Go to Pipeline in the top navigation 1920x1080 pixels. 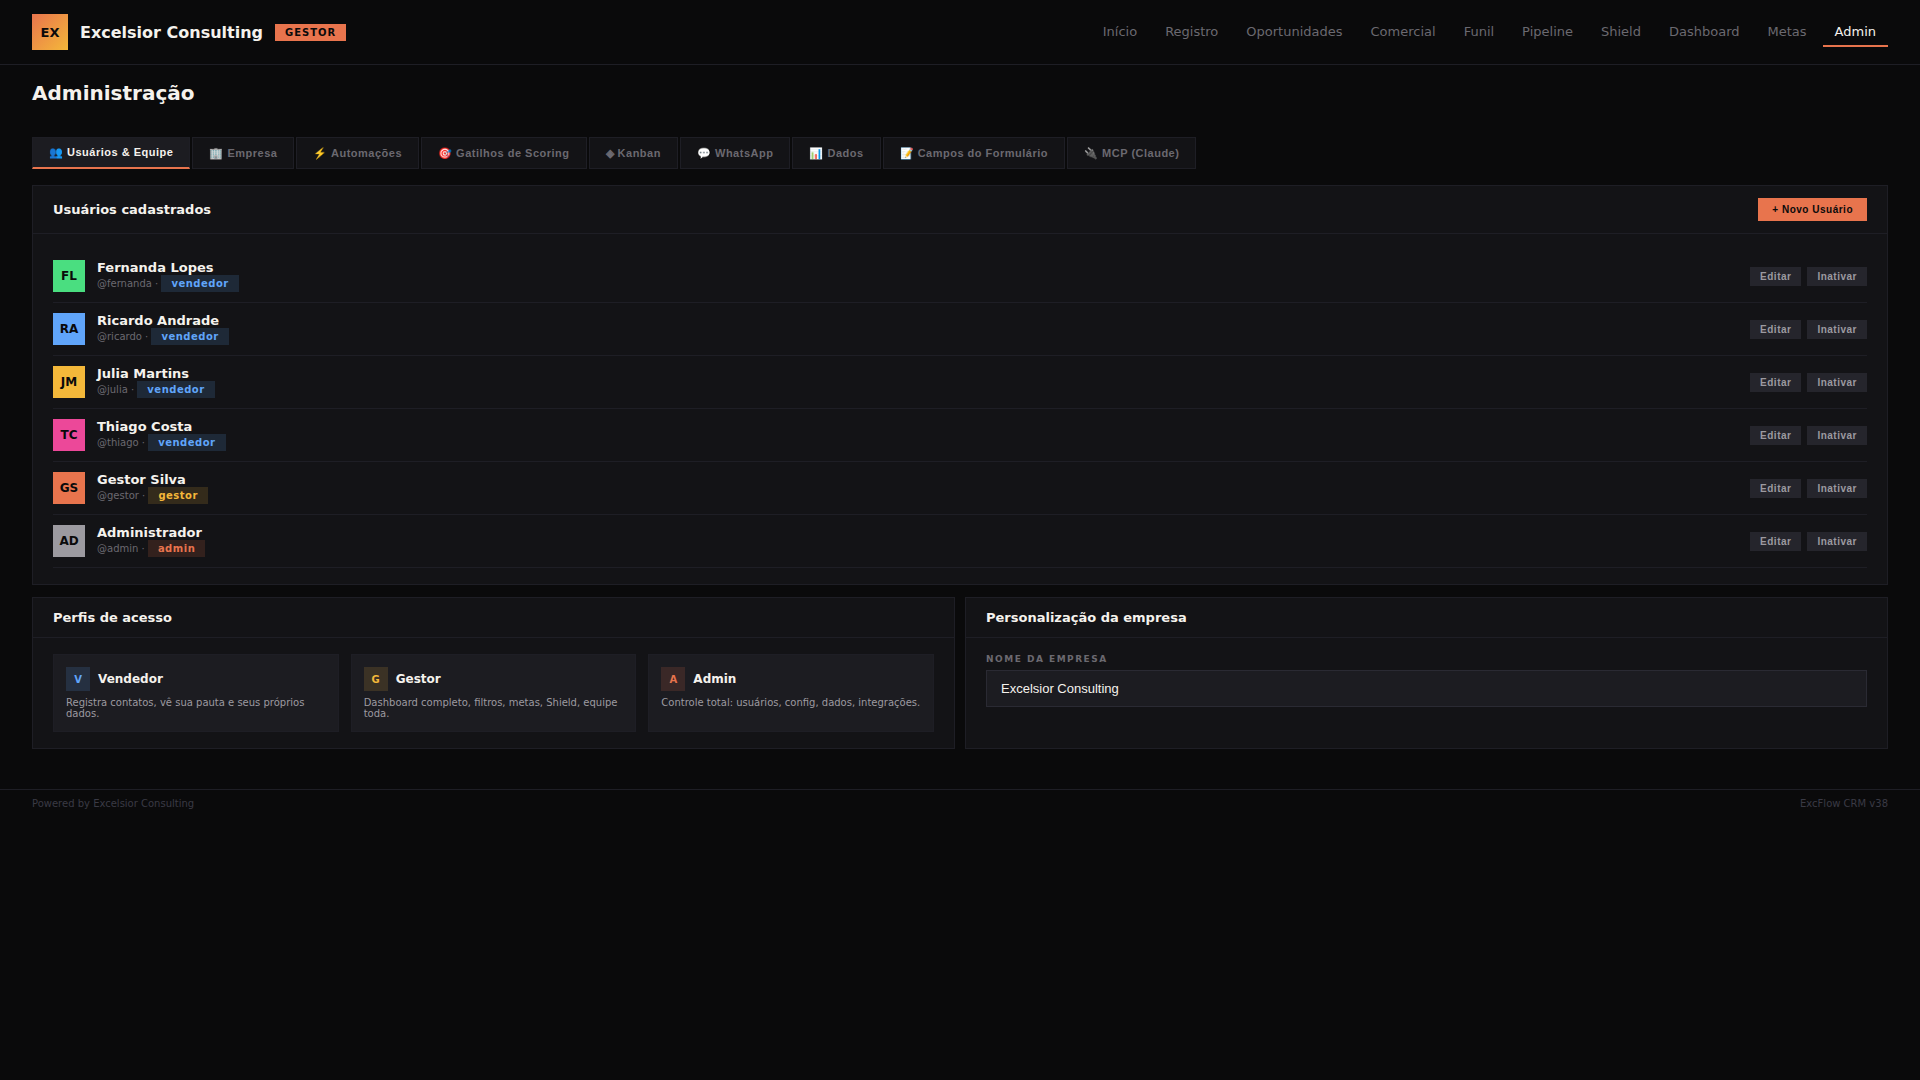(1547, 32)
